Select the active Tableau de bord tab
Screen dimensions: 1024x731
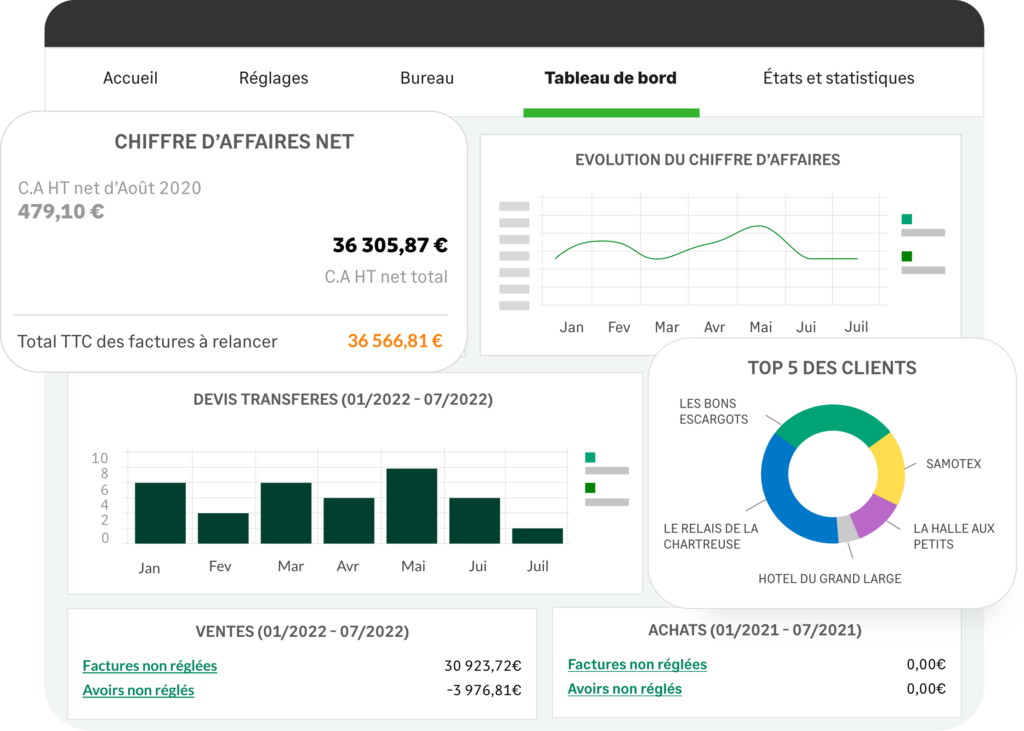coord(610,78)
